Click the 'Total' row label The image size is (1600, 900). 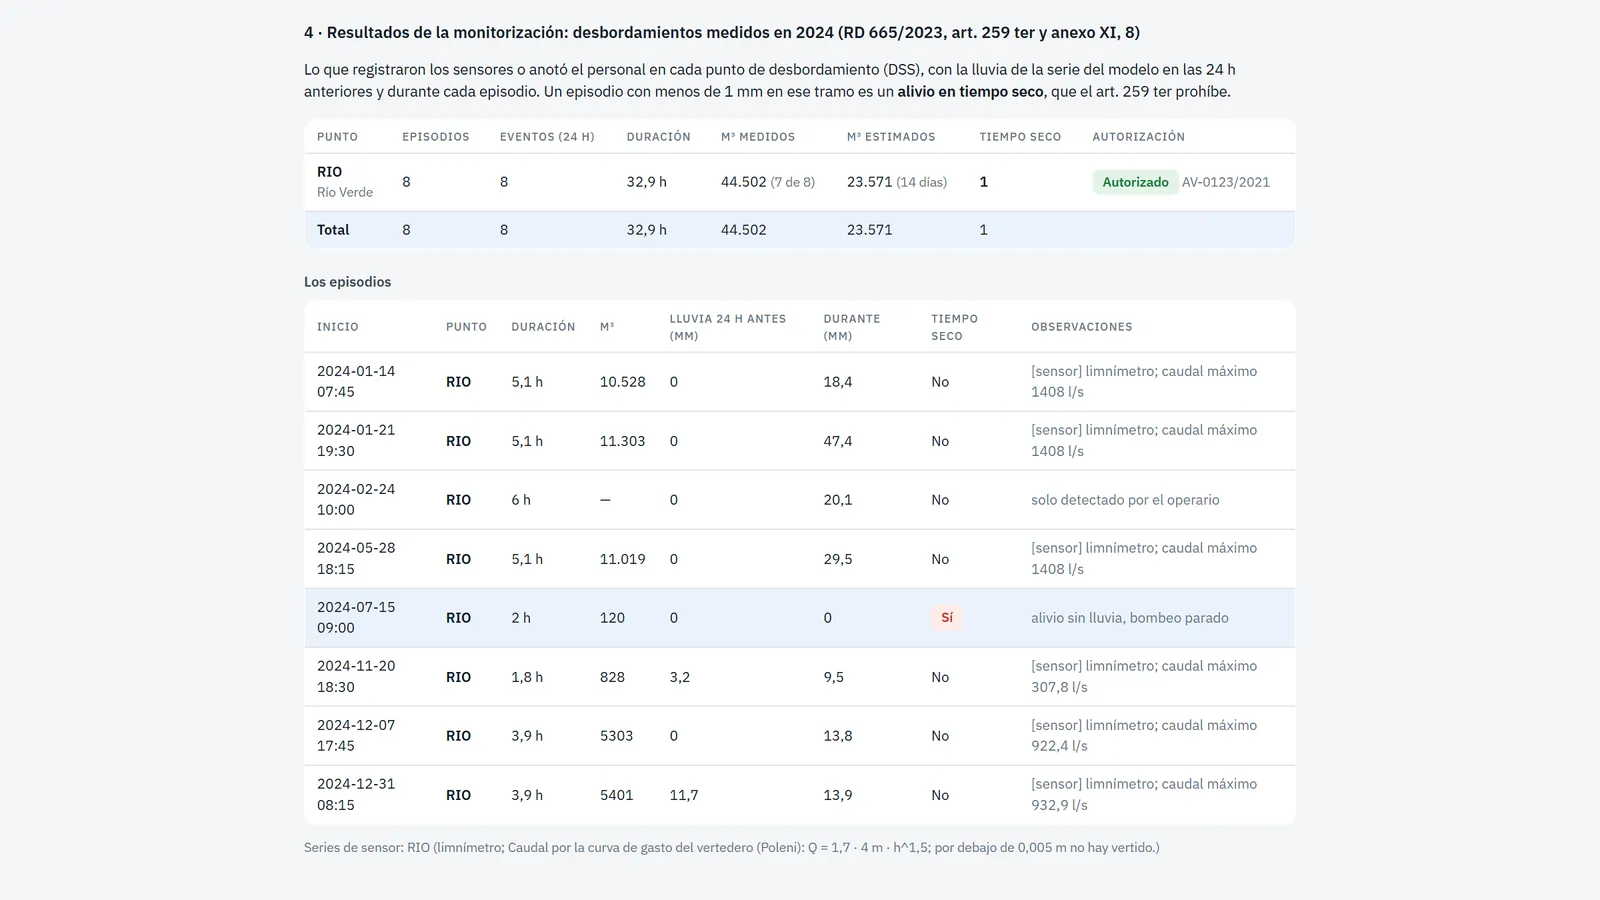(333, 230)
